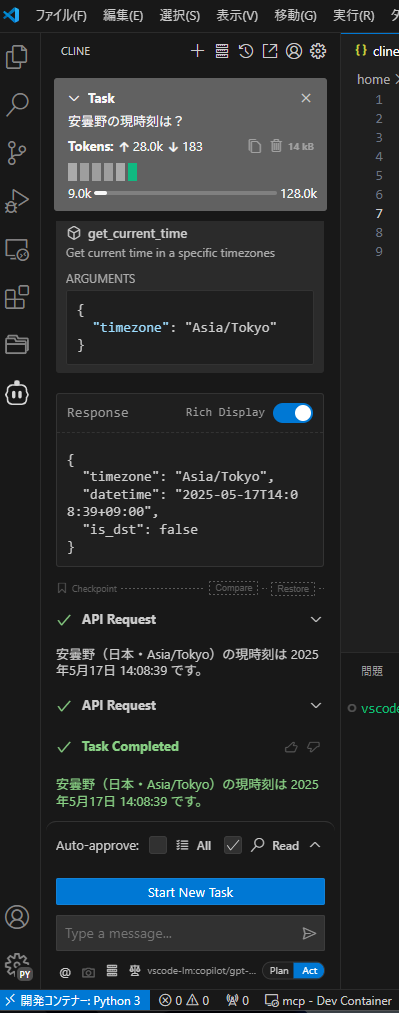Open the Explorer files icon
Image resolution: width=399 pixels, height=1013 pixels.
(x=17, y=57)
